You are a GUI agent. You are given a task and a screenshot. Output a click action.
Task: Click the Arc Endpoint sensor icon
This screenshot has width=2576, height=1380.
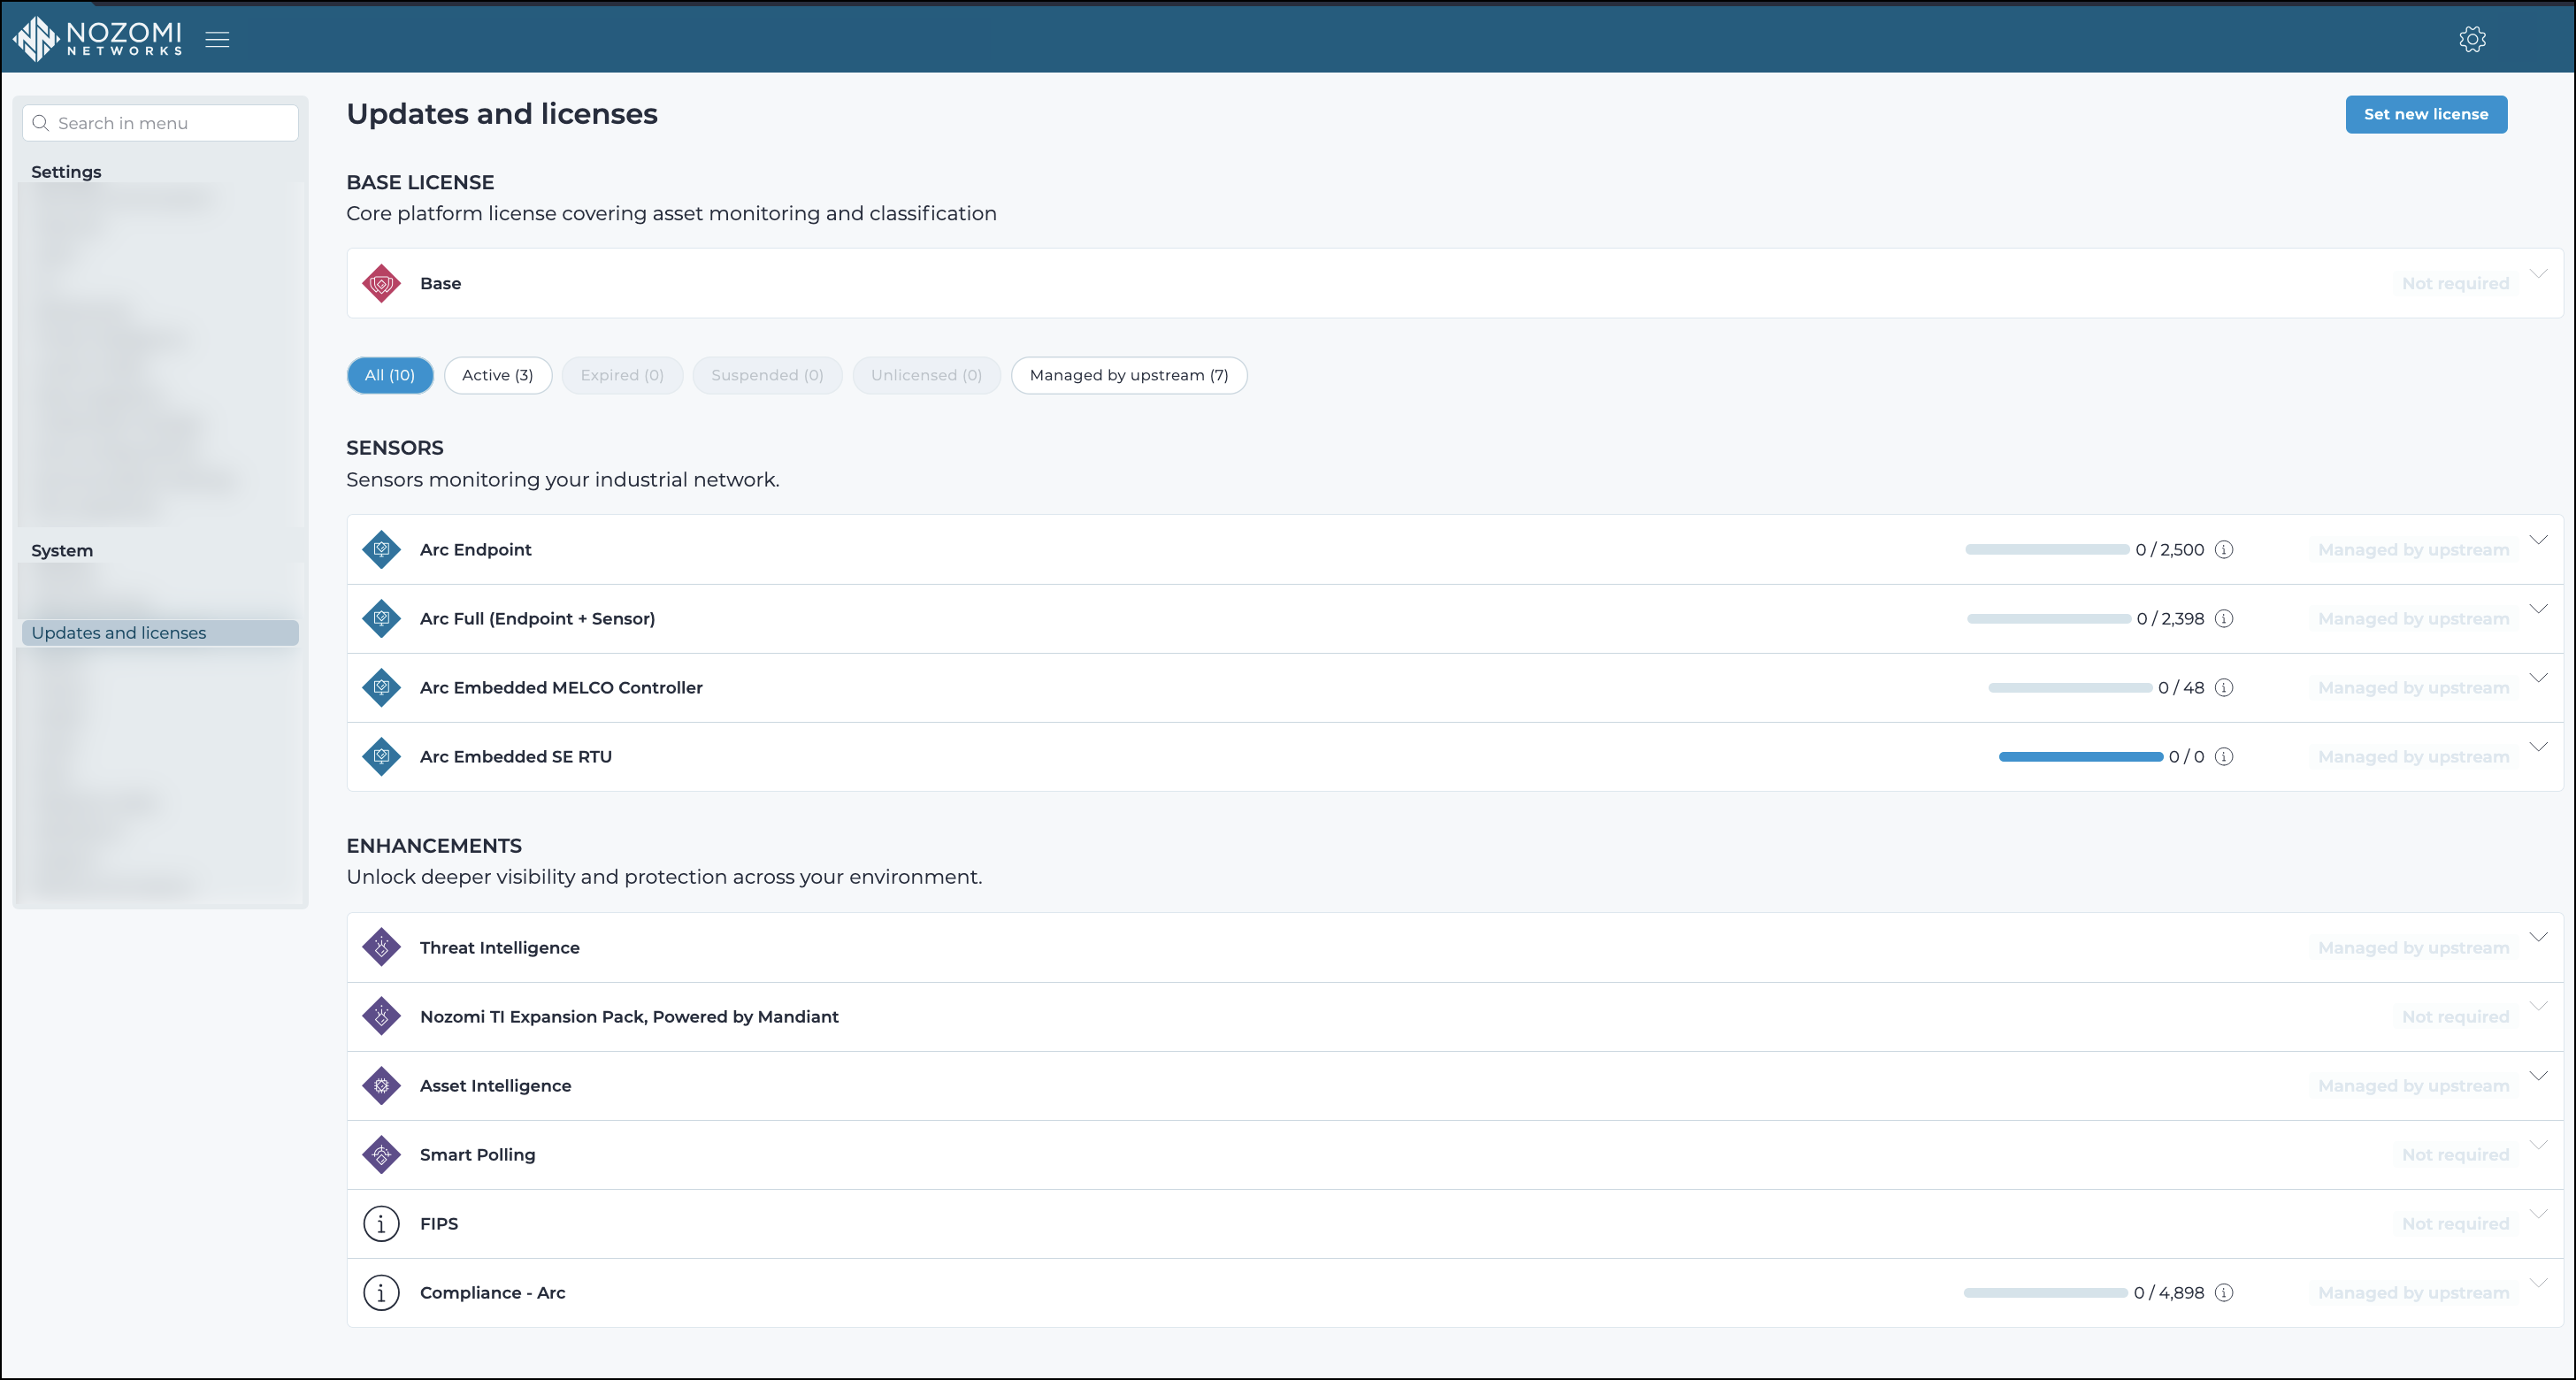click(381, 549)
